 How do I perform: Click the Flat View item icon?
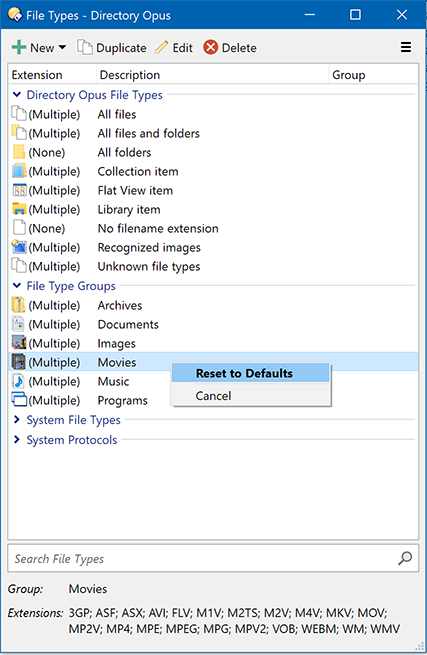(x=19, y=190)
